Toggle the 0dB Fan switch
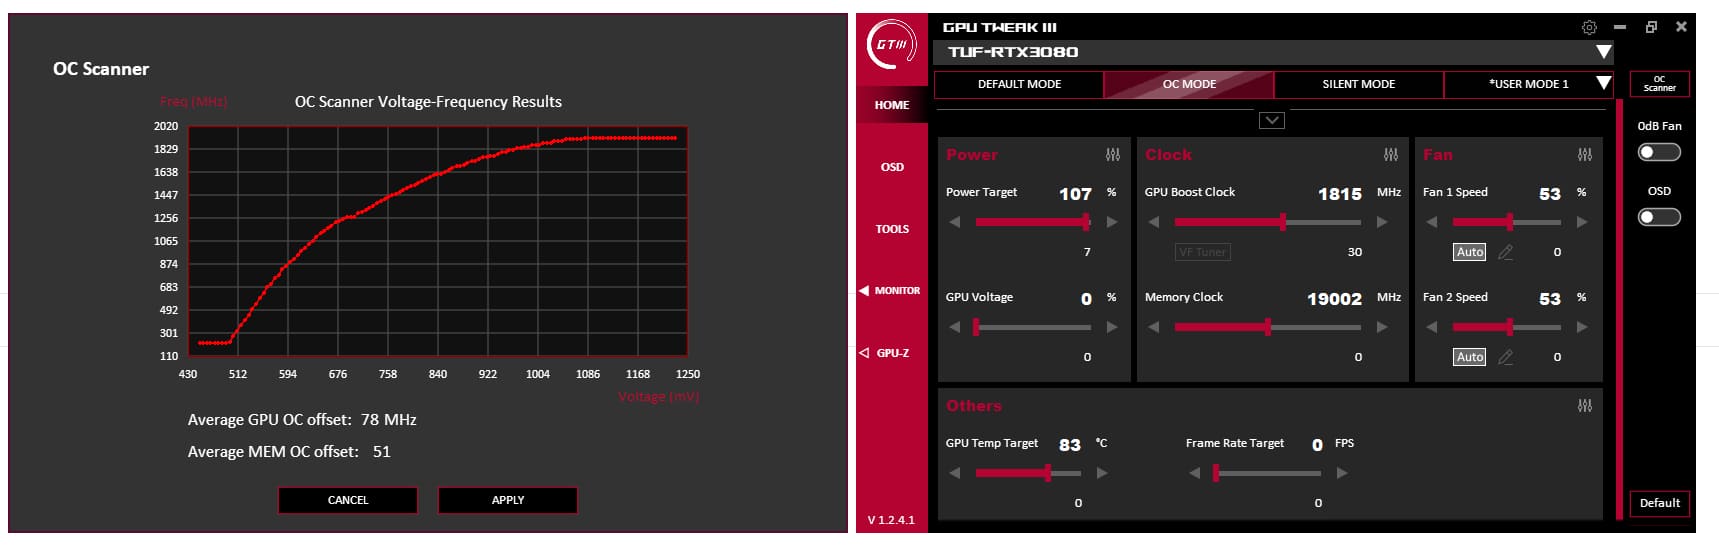Image resolution: width=1719 pixels, height=551 pixels. tap(1659, 152)
